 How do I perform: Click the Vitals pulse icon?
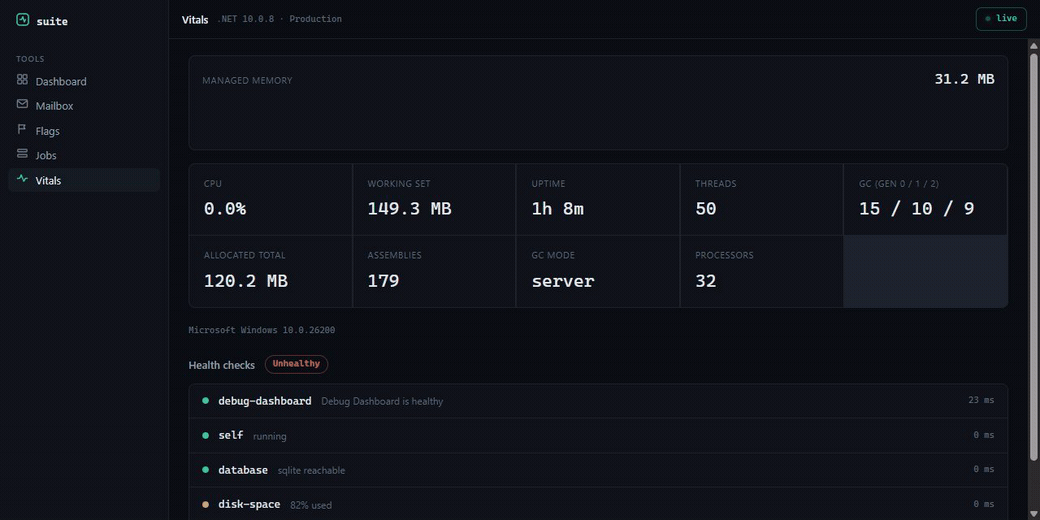pos(23,179)
